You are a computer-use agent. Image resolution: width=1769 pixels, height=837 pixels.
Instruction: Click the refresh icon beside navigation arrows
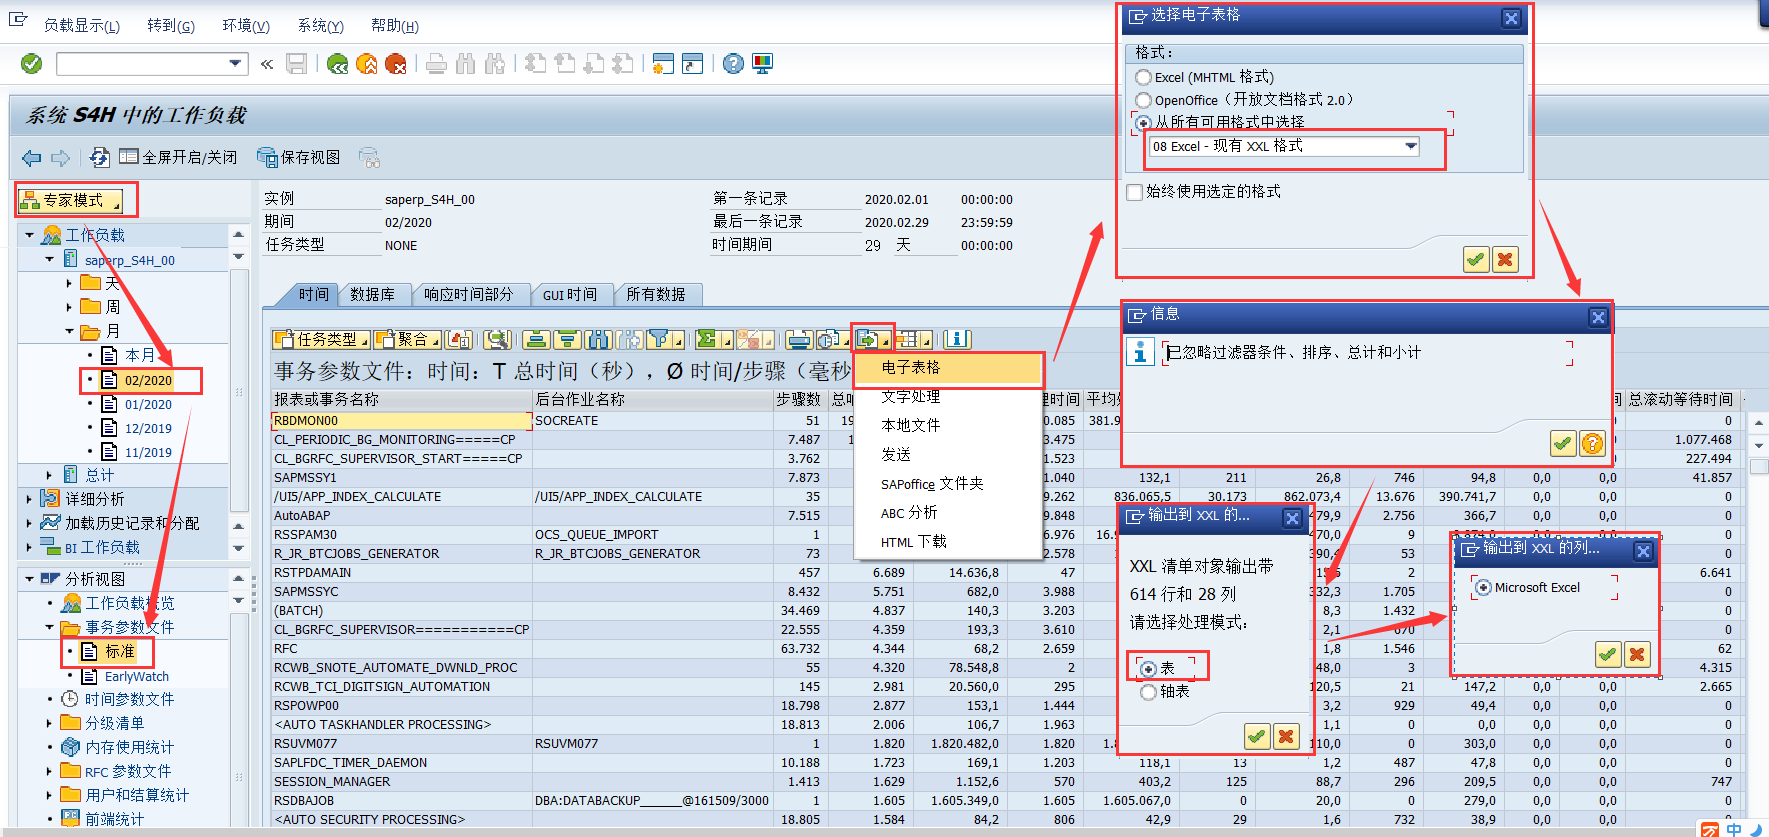coord(99,158)
